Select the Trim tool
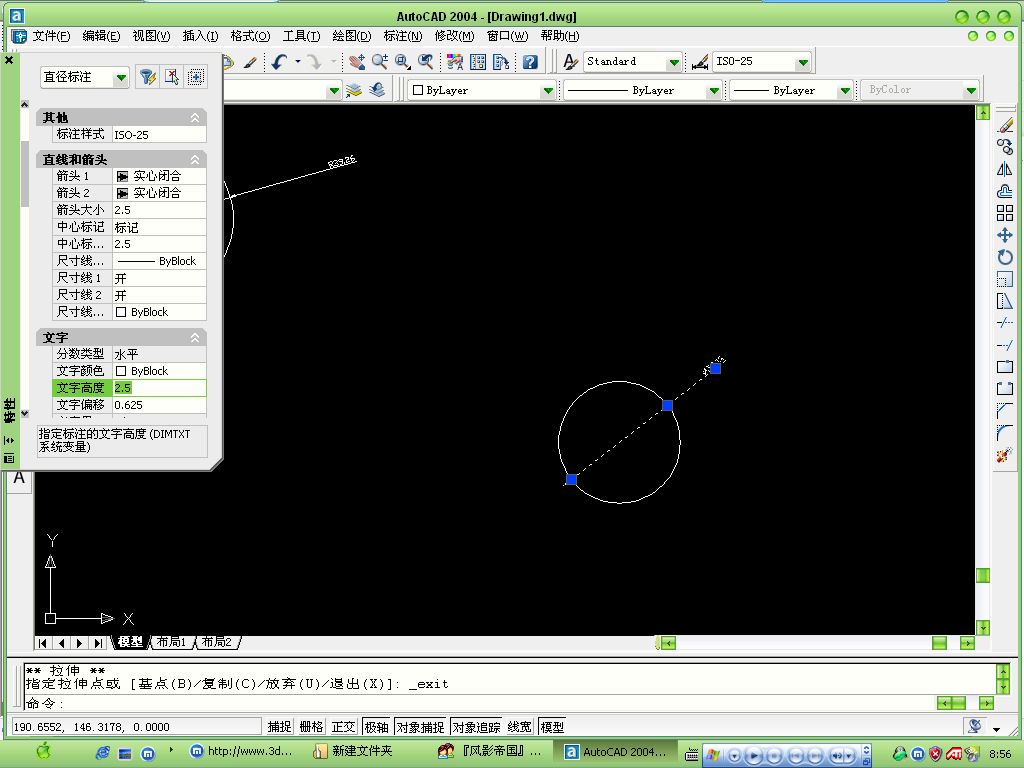The height and width of the screenshot is (768, 1024). tap(1005, 323)
